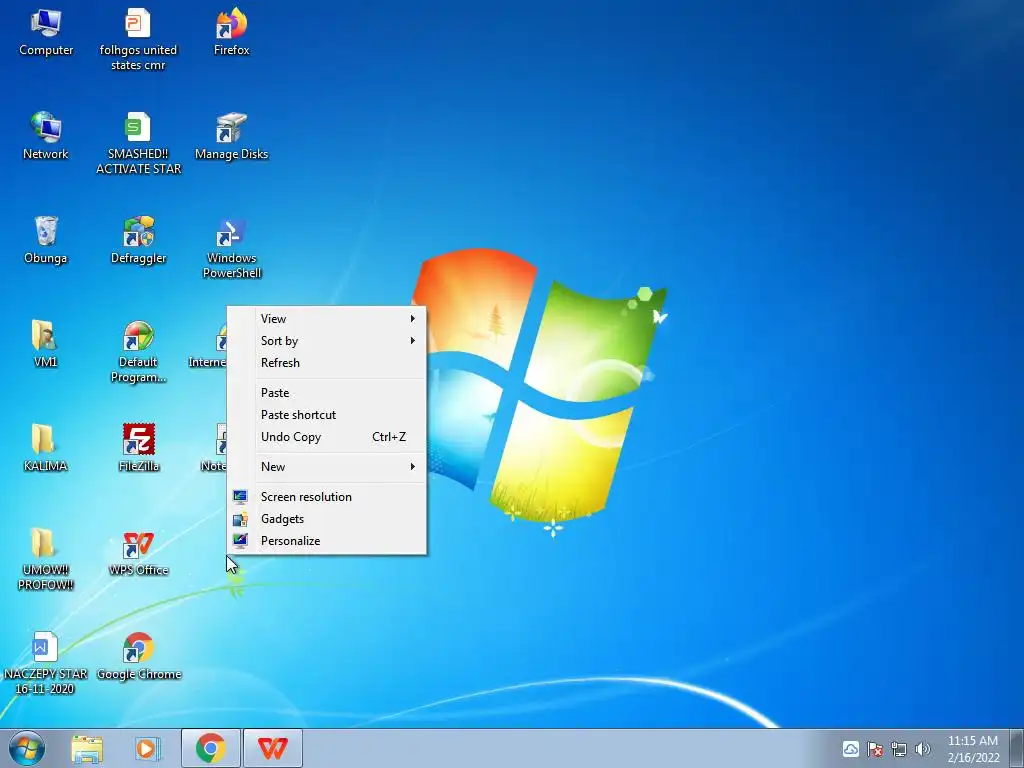Open Screen resolution from context menu
1024x768 pixels.
(x=327, y=497)
